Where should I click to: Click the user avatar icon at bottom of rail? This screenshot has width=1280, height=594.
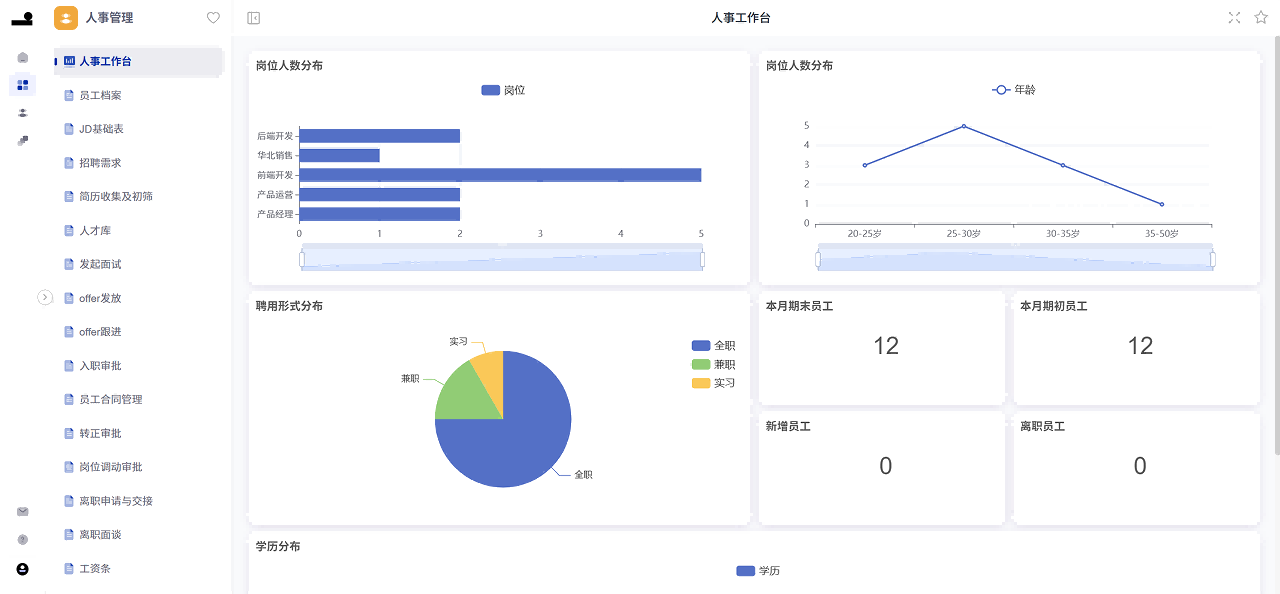pyautogui.click(x=22, y=569)
